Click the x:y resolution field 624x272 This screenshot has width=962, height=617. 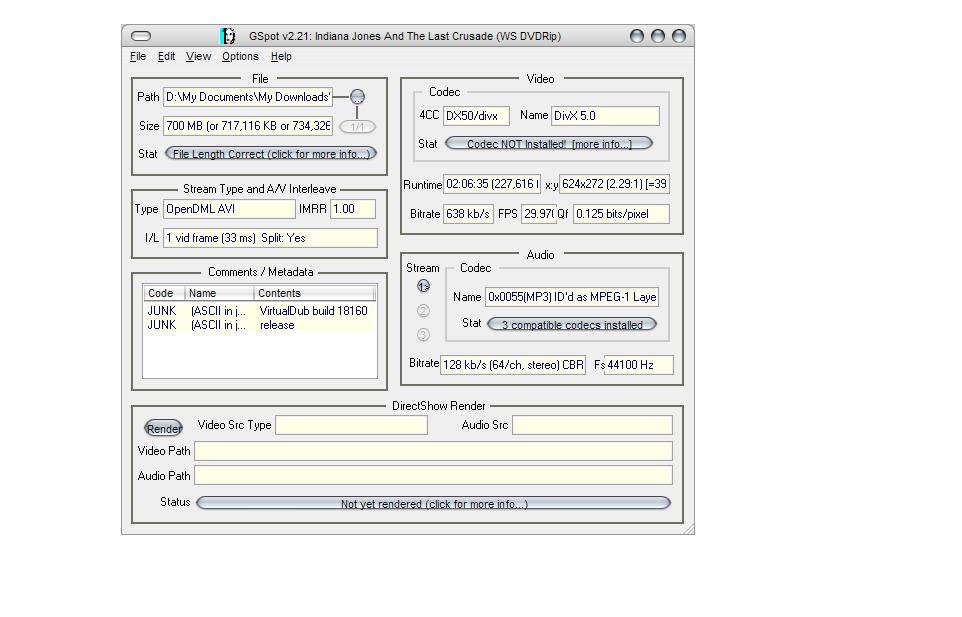click(614, 184)
